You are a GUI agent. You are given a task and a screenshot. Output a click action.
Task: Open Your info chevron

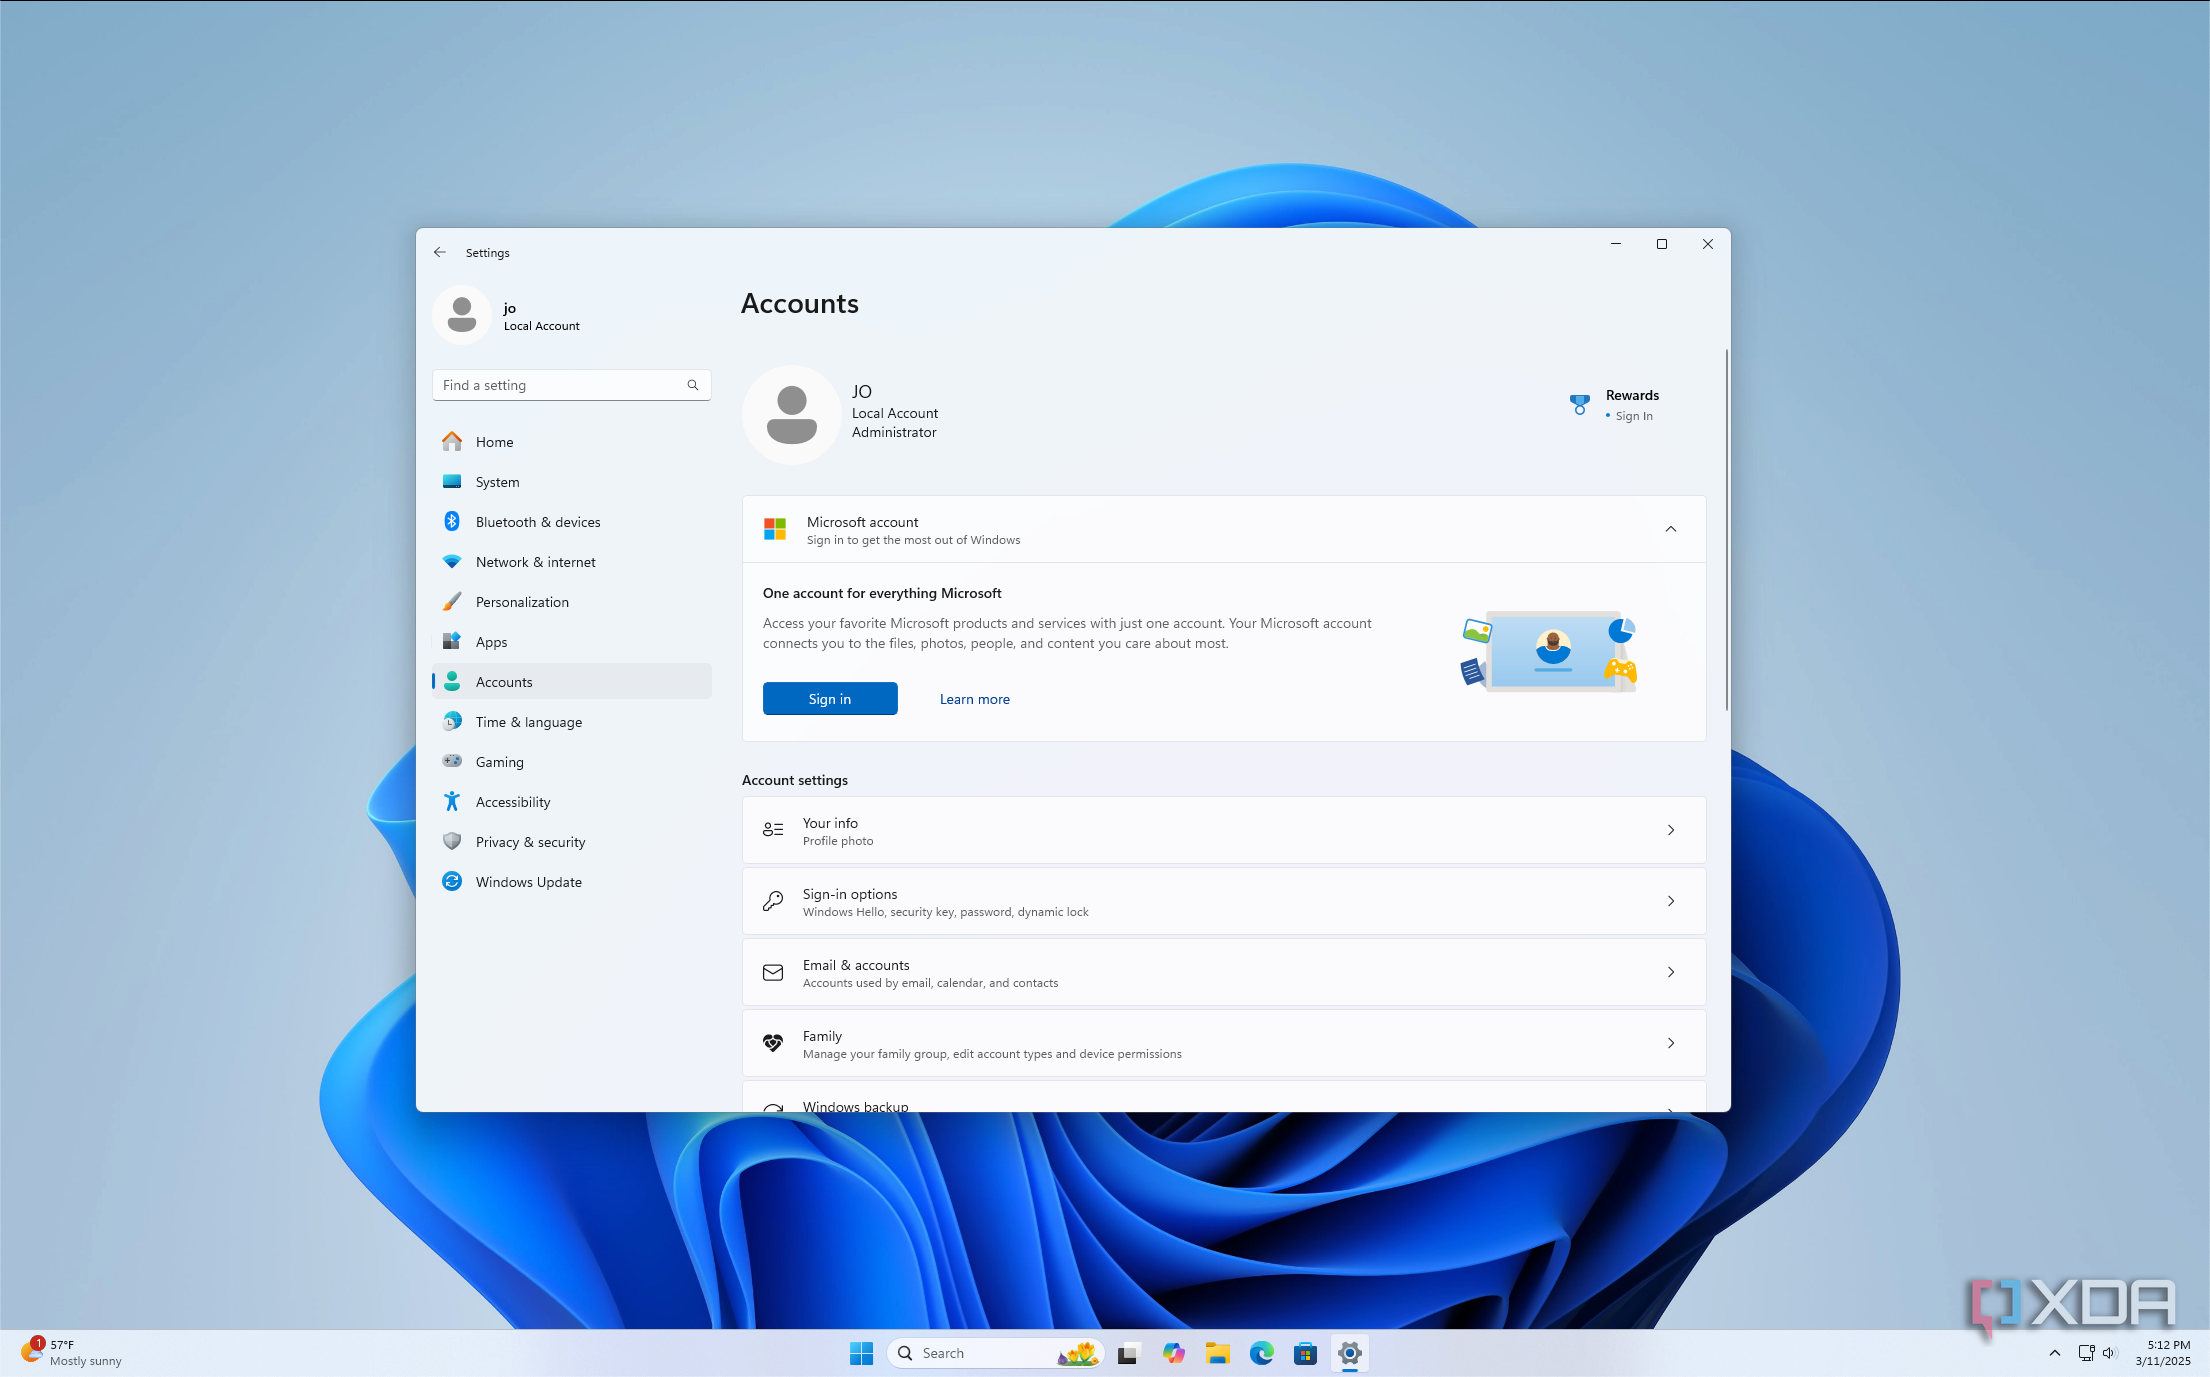point(1670,830)
